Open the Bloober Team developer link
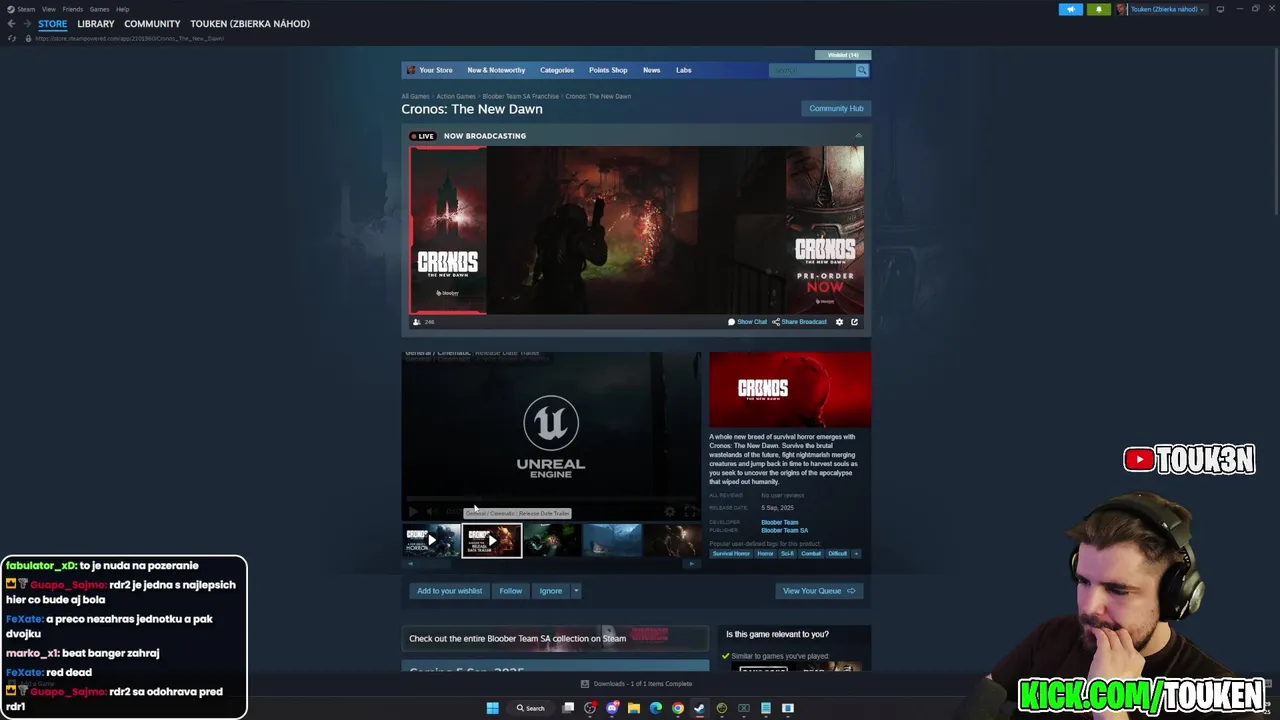The width and height of the screenshot is (1280, 720). pyautogui.click(x=780, y=522)
